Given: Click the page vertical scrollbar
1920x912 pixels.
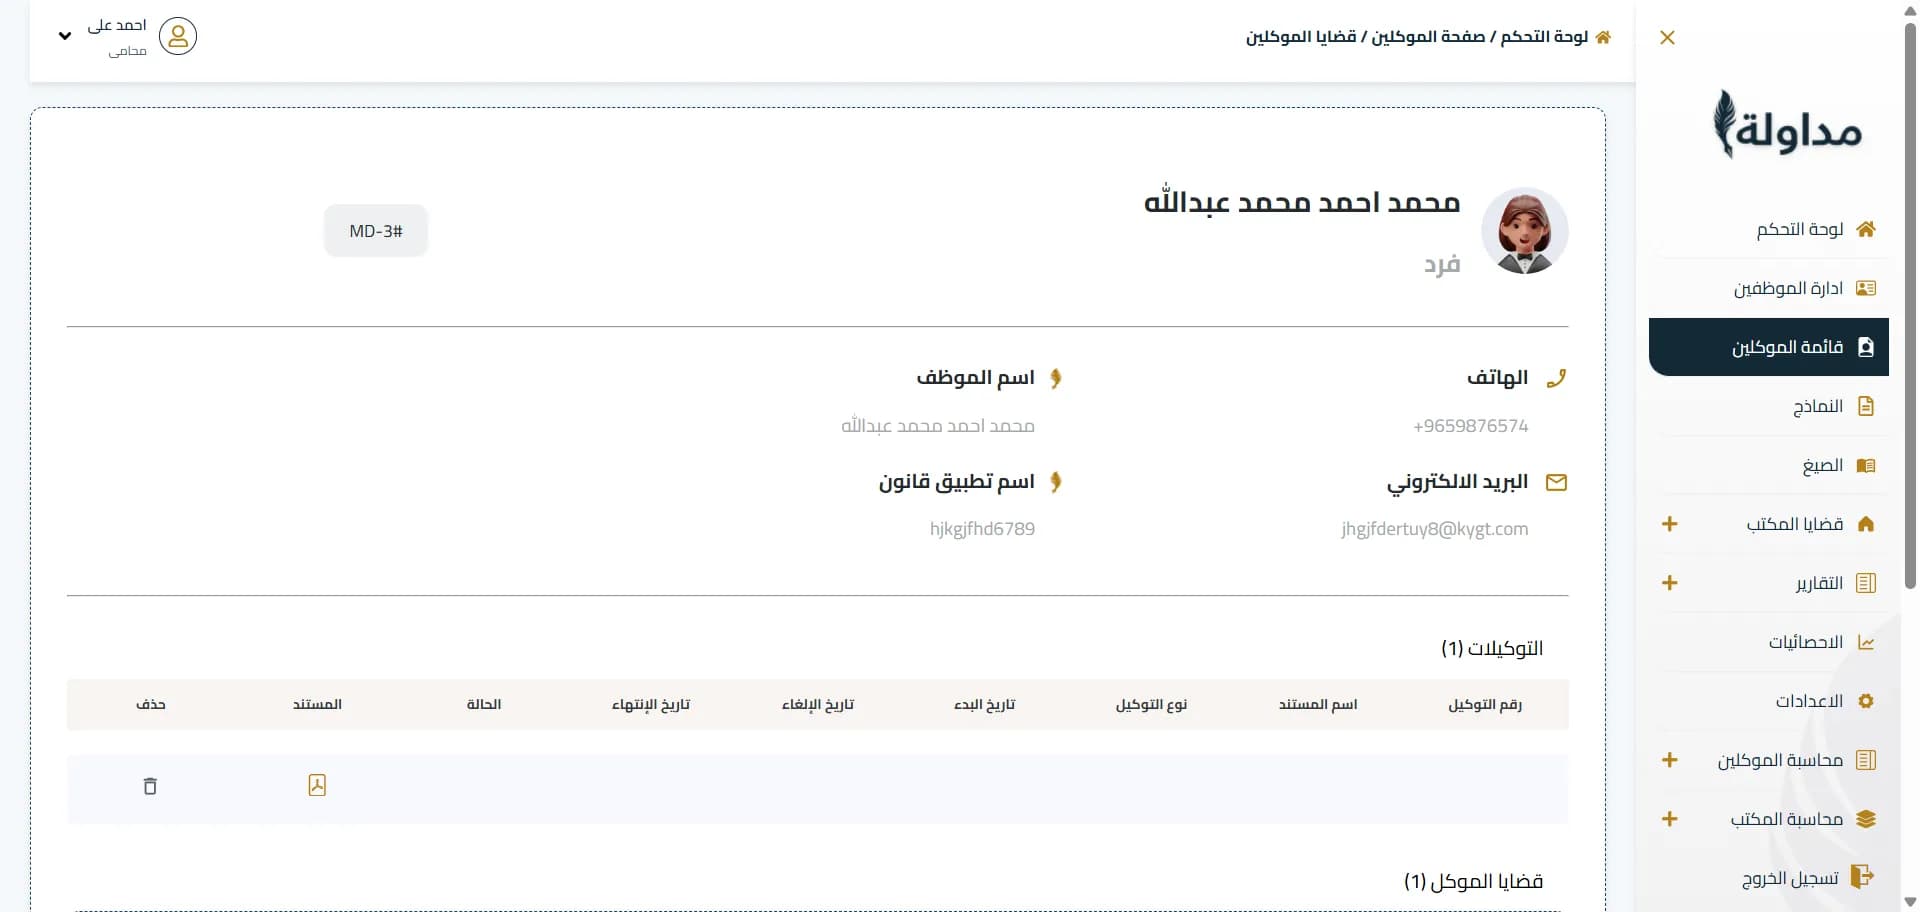Looking at the screenshot, I should point(1910,305).
